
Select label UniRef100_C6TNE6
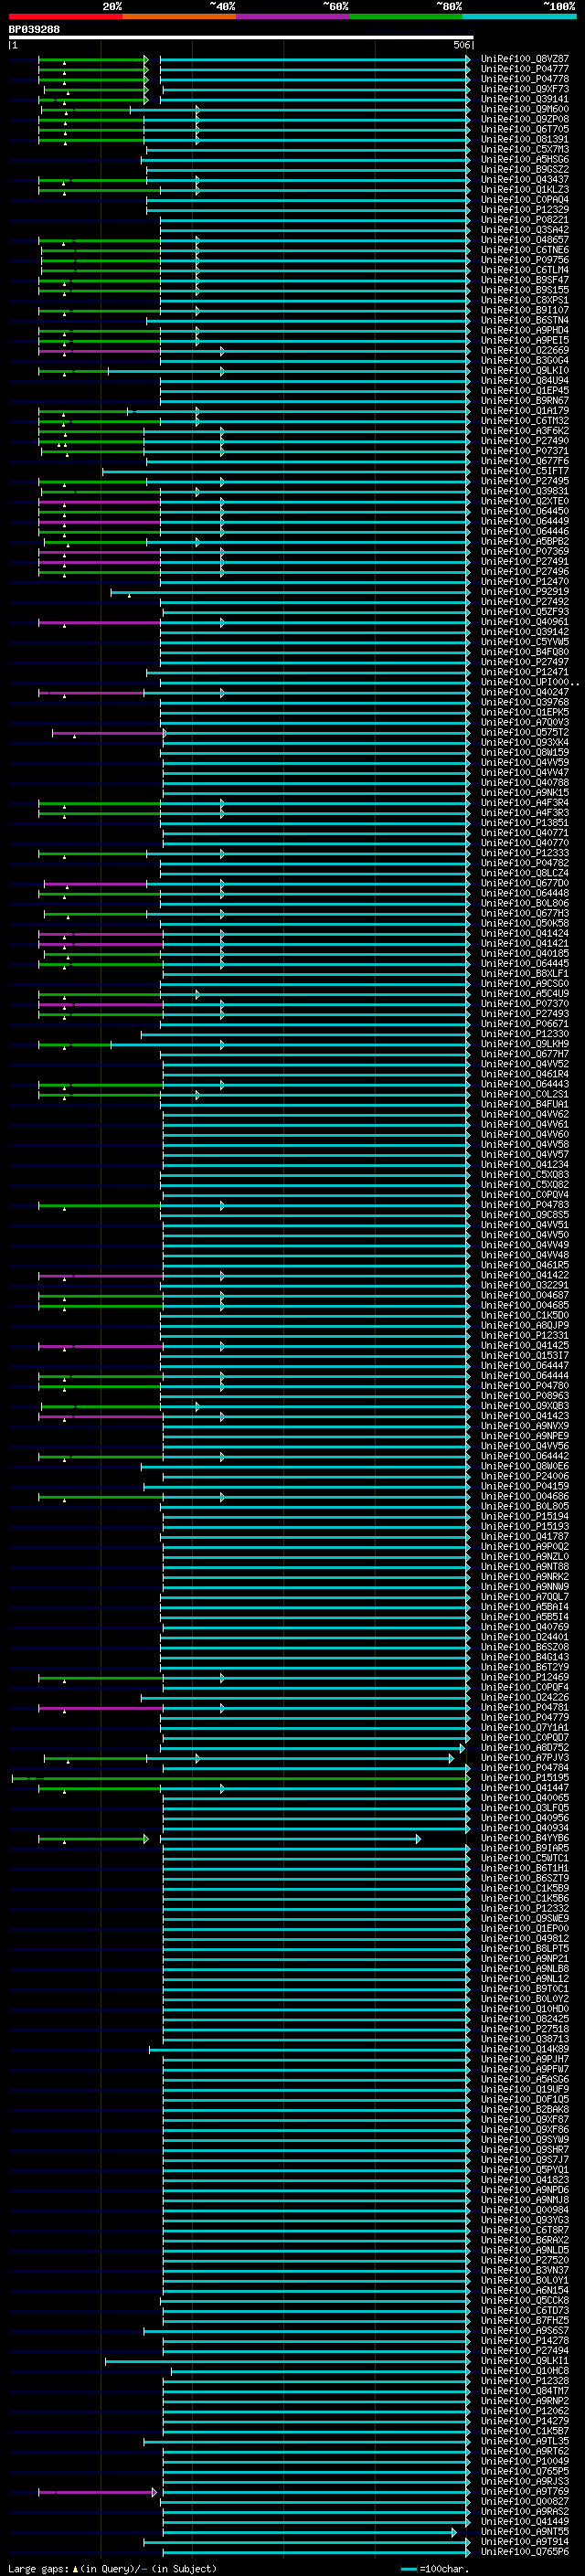pyautogui.click(x=525, y=250)
